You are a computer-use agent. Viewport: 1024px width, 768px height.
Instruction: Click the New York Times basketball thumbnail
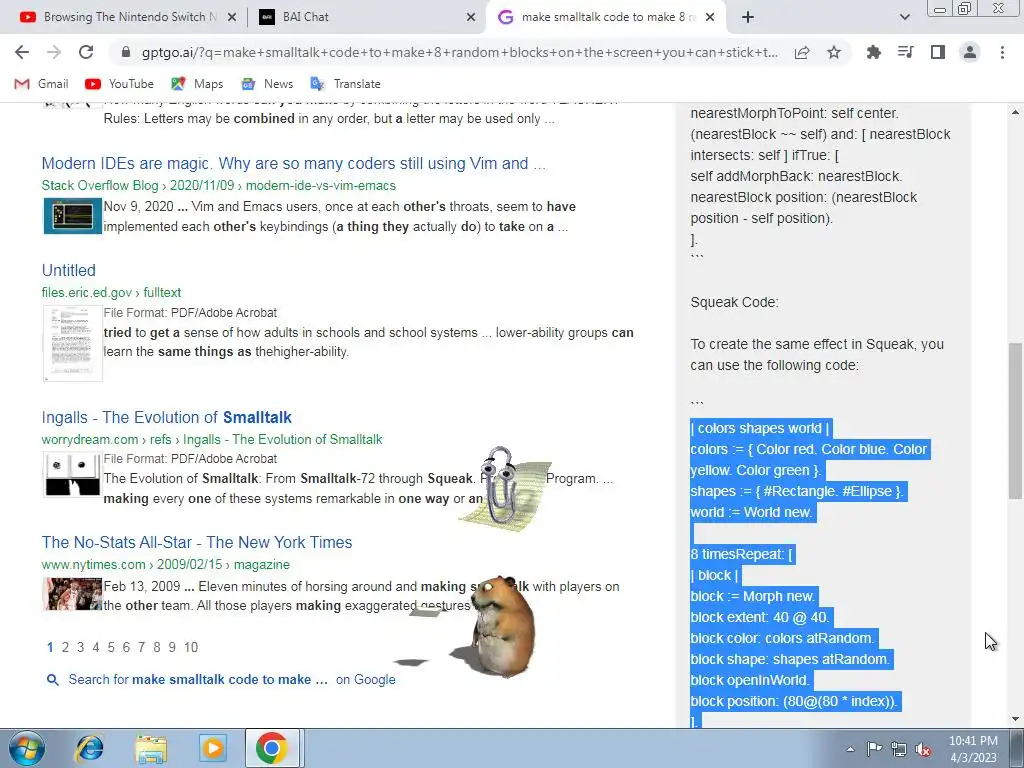point(72,594)
